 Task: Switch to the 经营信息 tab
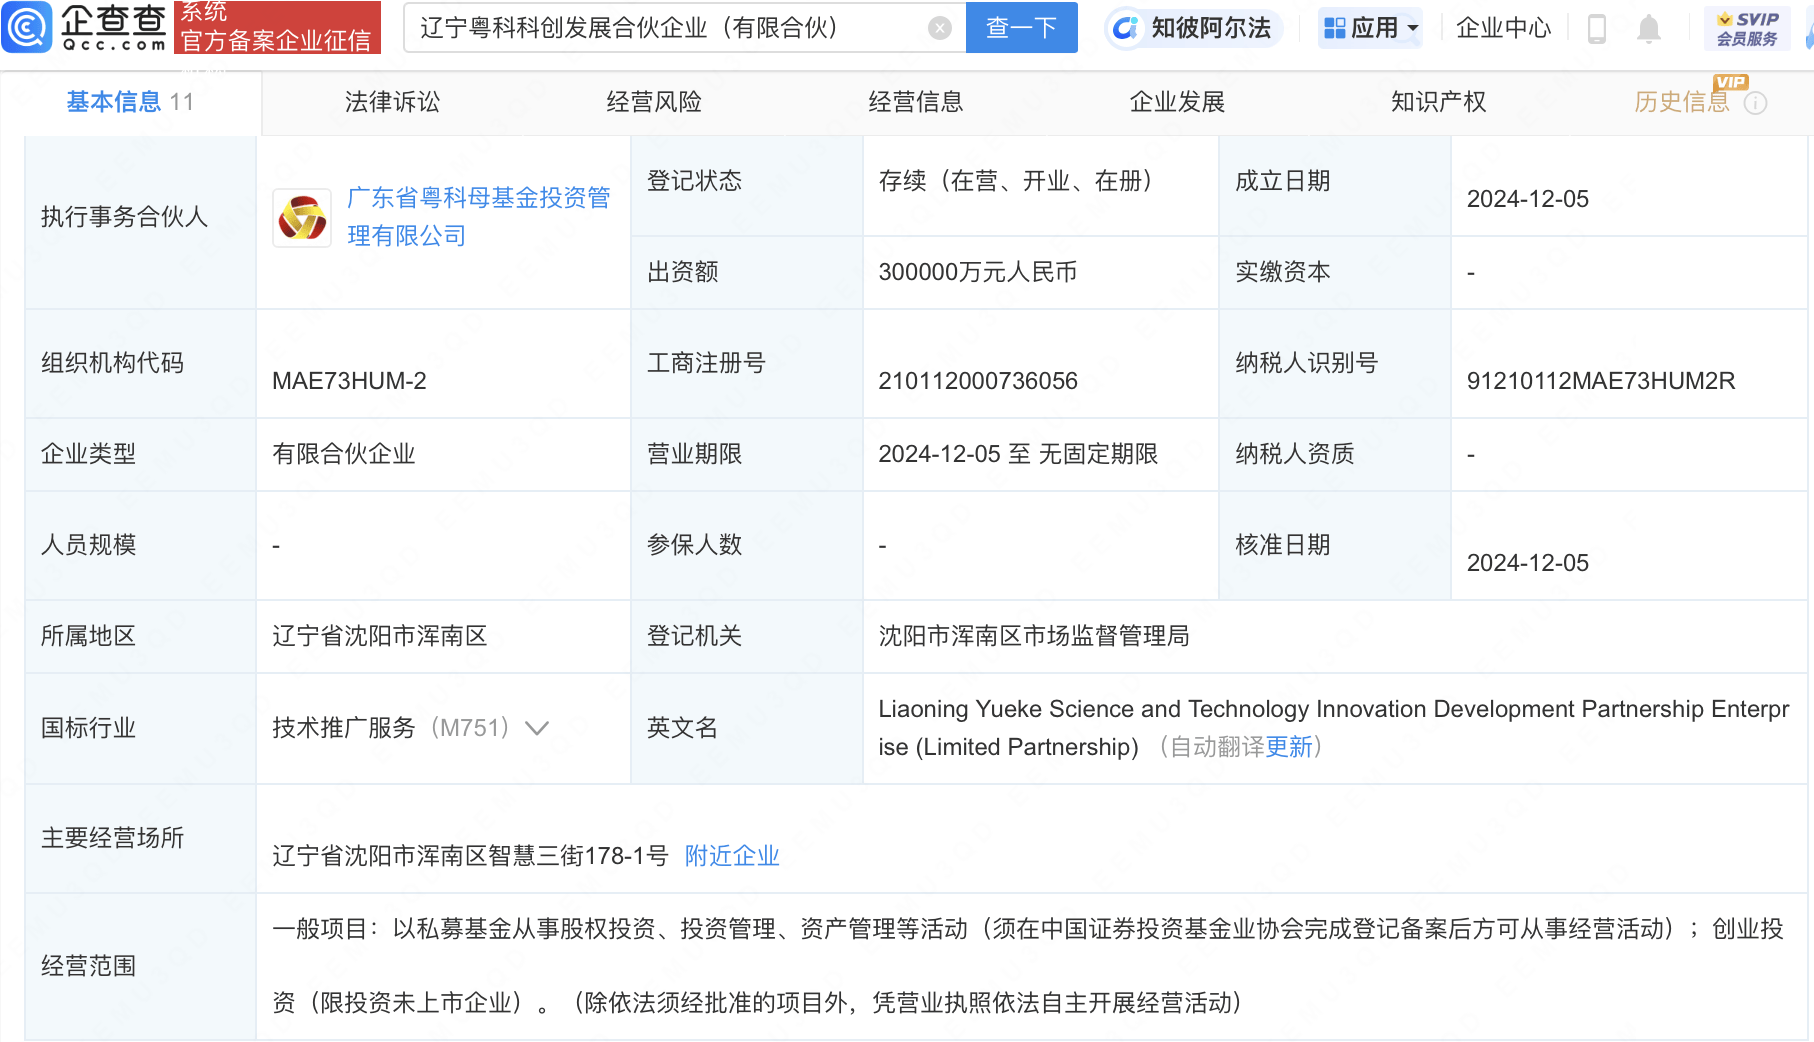(916, 102)
